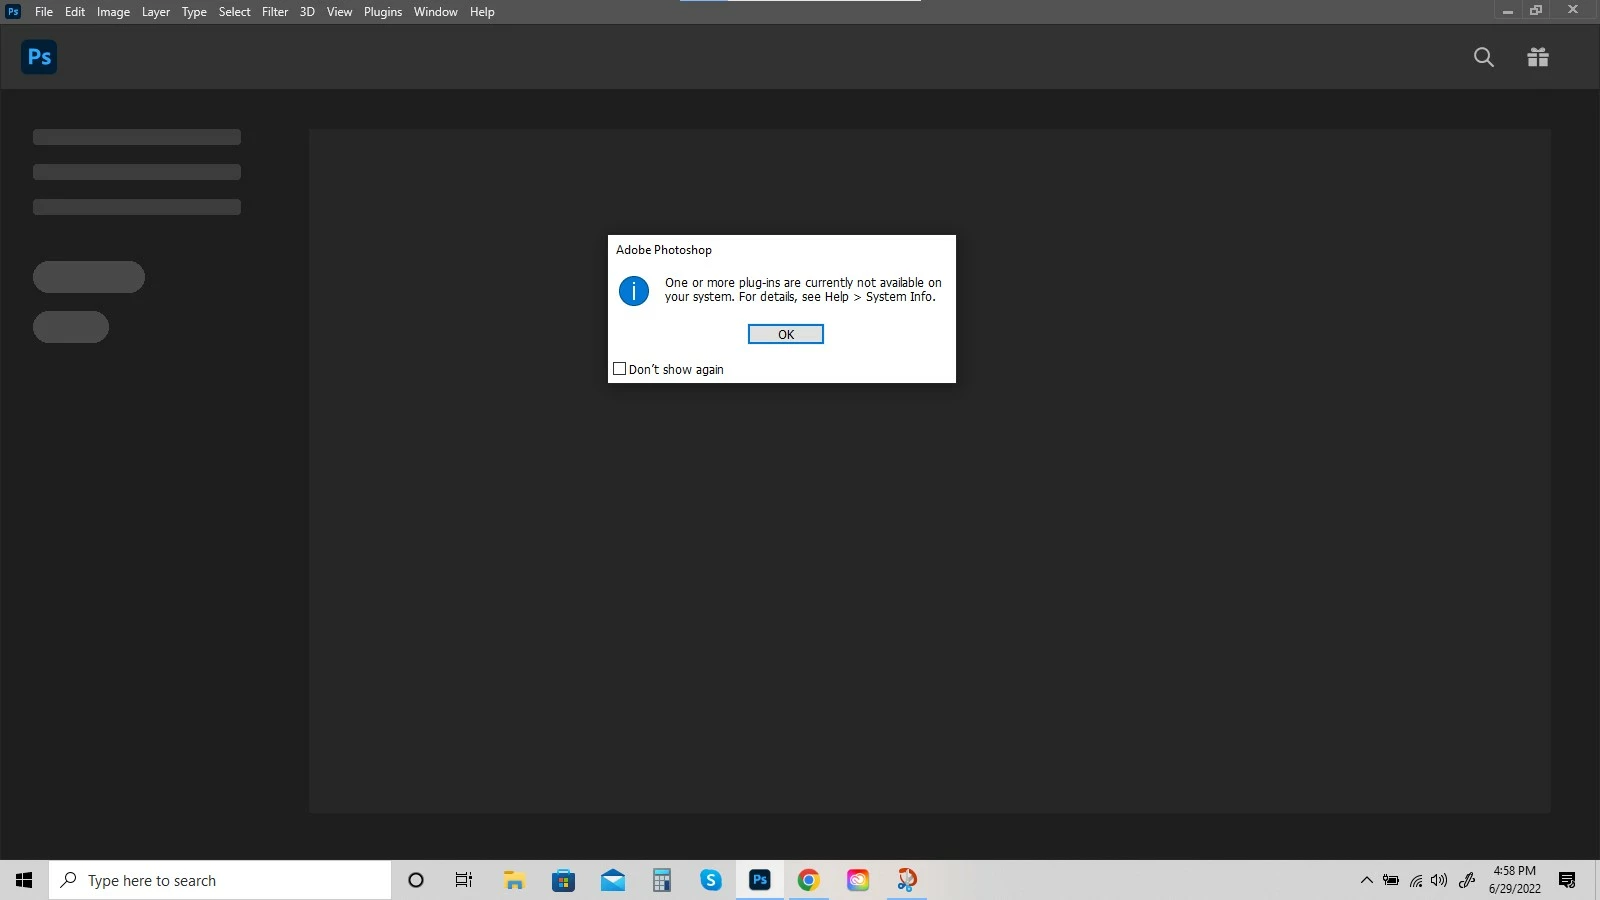Viewport: 1600px width, 900px height.
Task: Open the Plugins menu
Action: pyautogui.click(x=383, y=12)
